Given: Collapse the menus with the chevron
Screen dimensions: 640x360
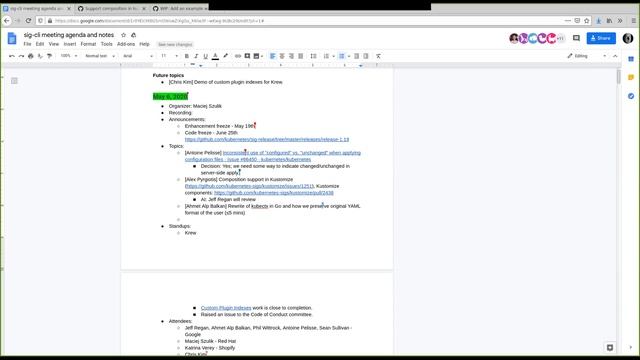Looking at the screenshot, I should (615, 56).
